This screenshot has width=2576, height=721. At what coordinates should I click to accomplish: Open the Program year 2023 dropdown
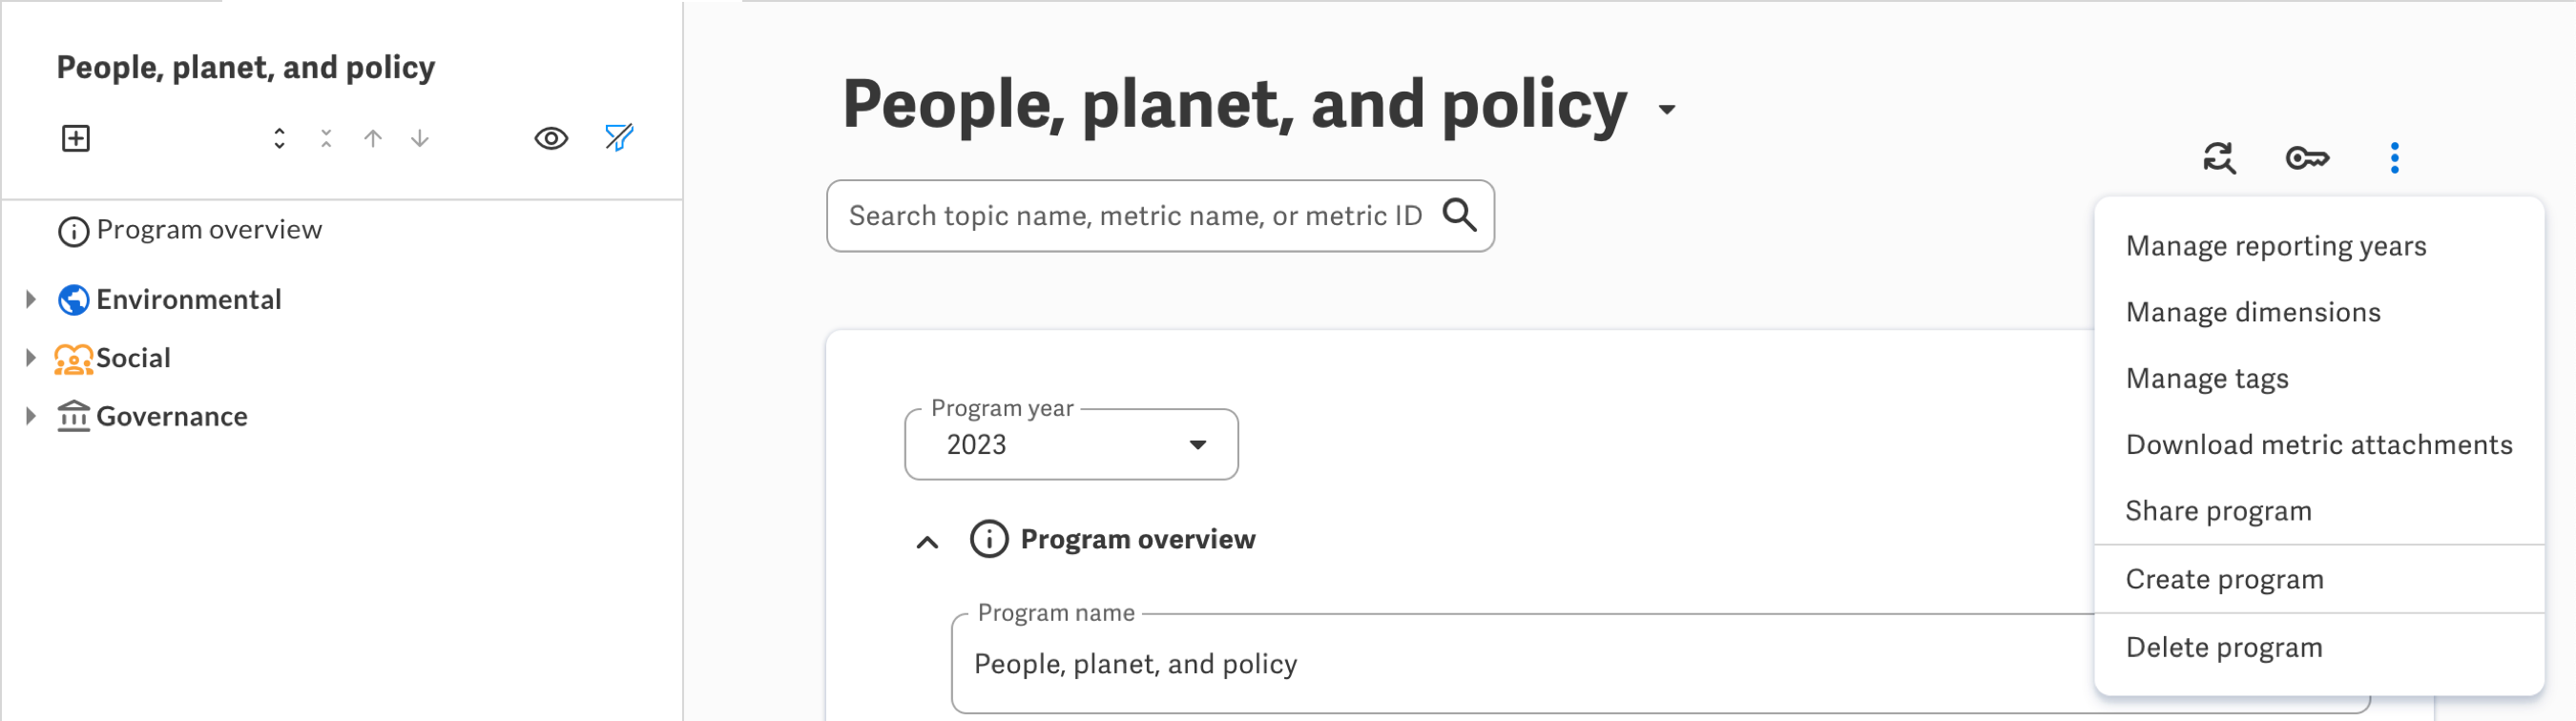pos(1197,445)
